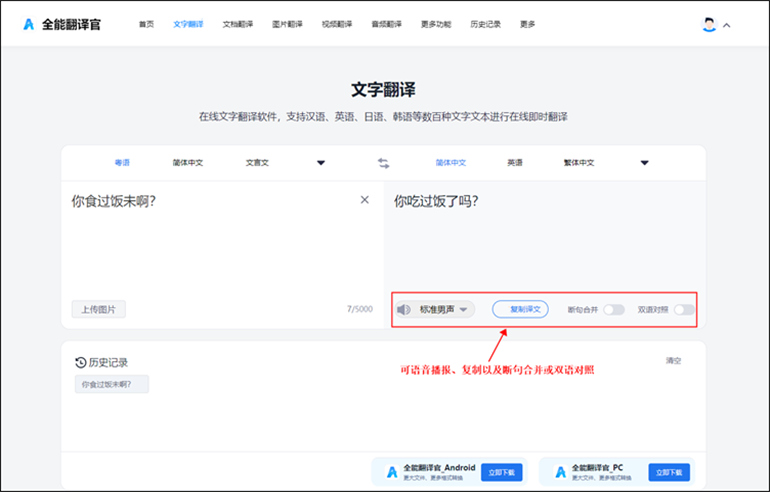Image resolution: width=770 pixels, height=492 pixels.
Task: Click the swap languages arrows icon
Action: 383,163
